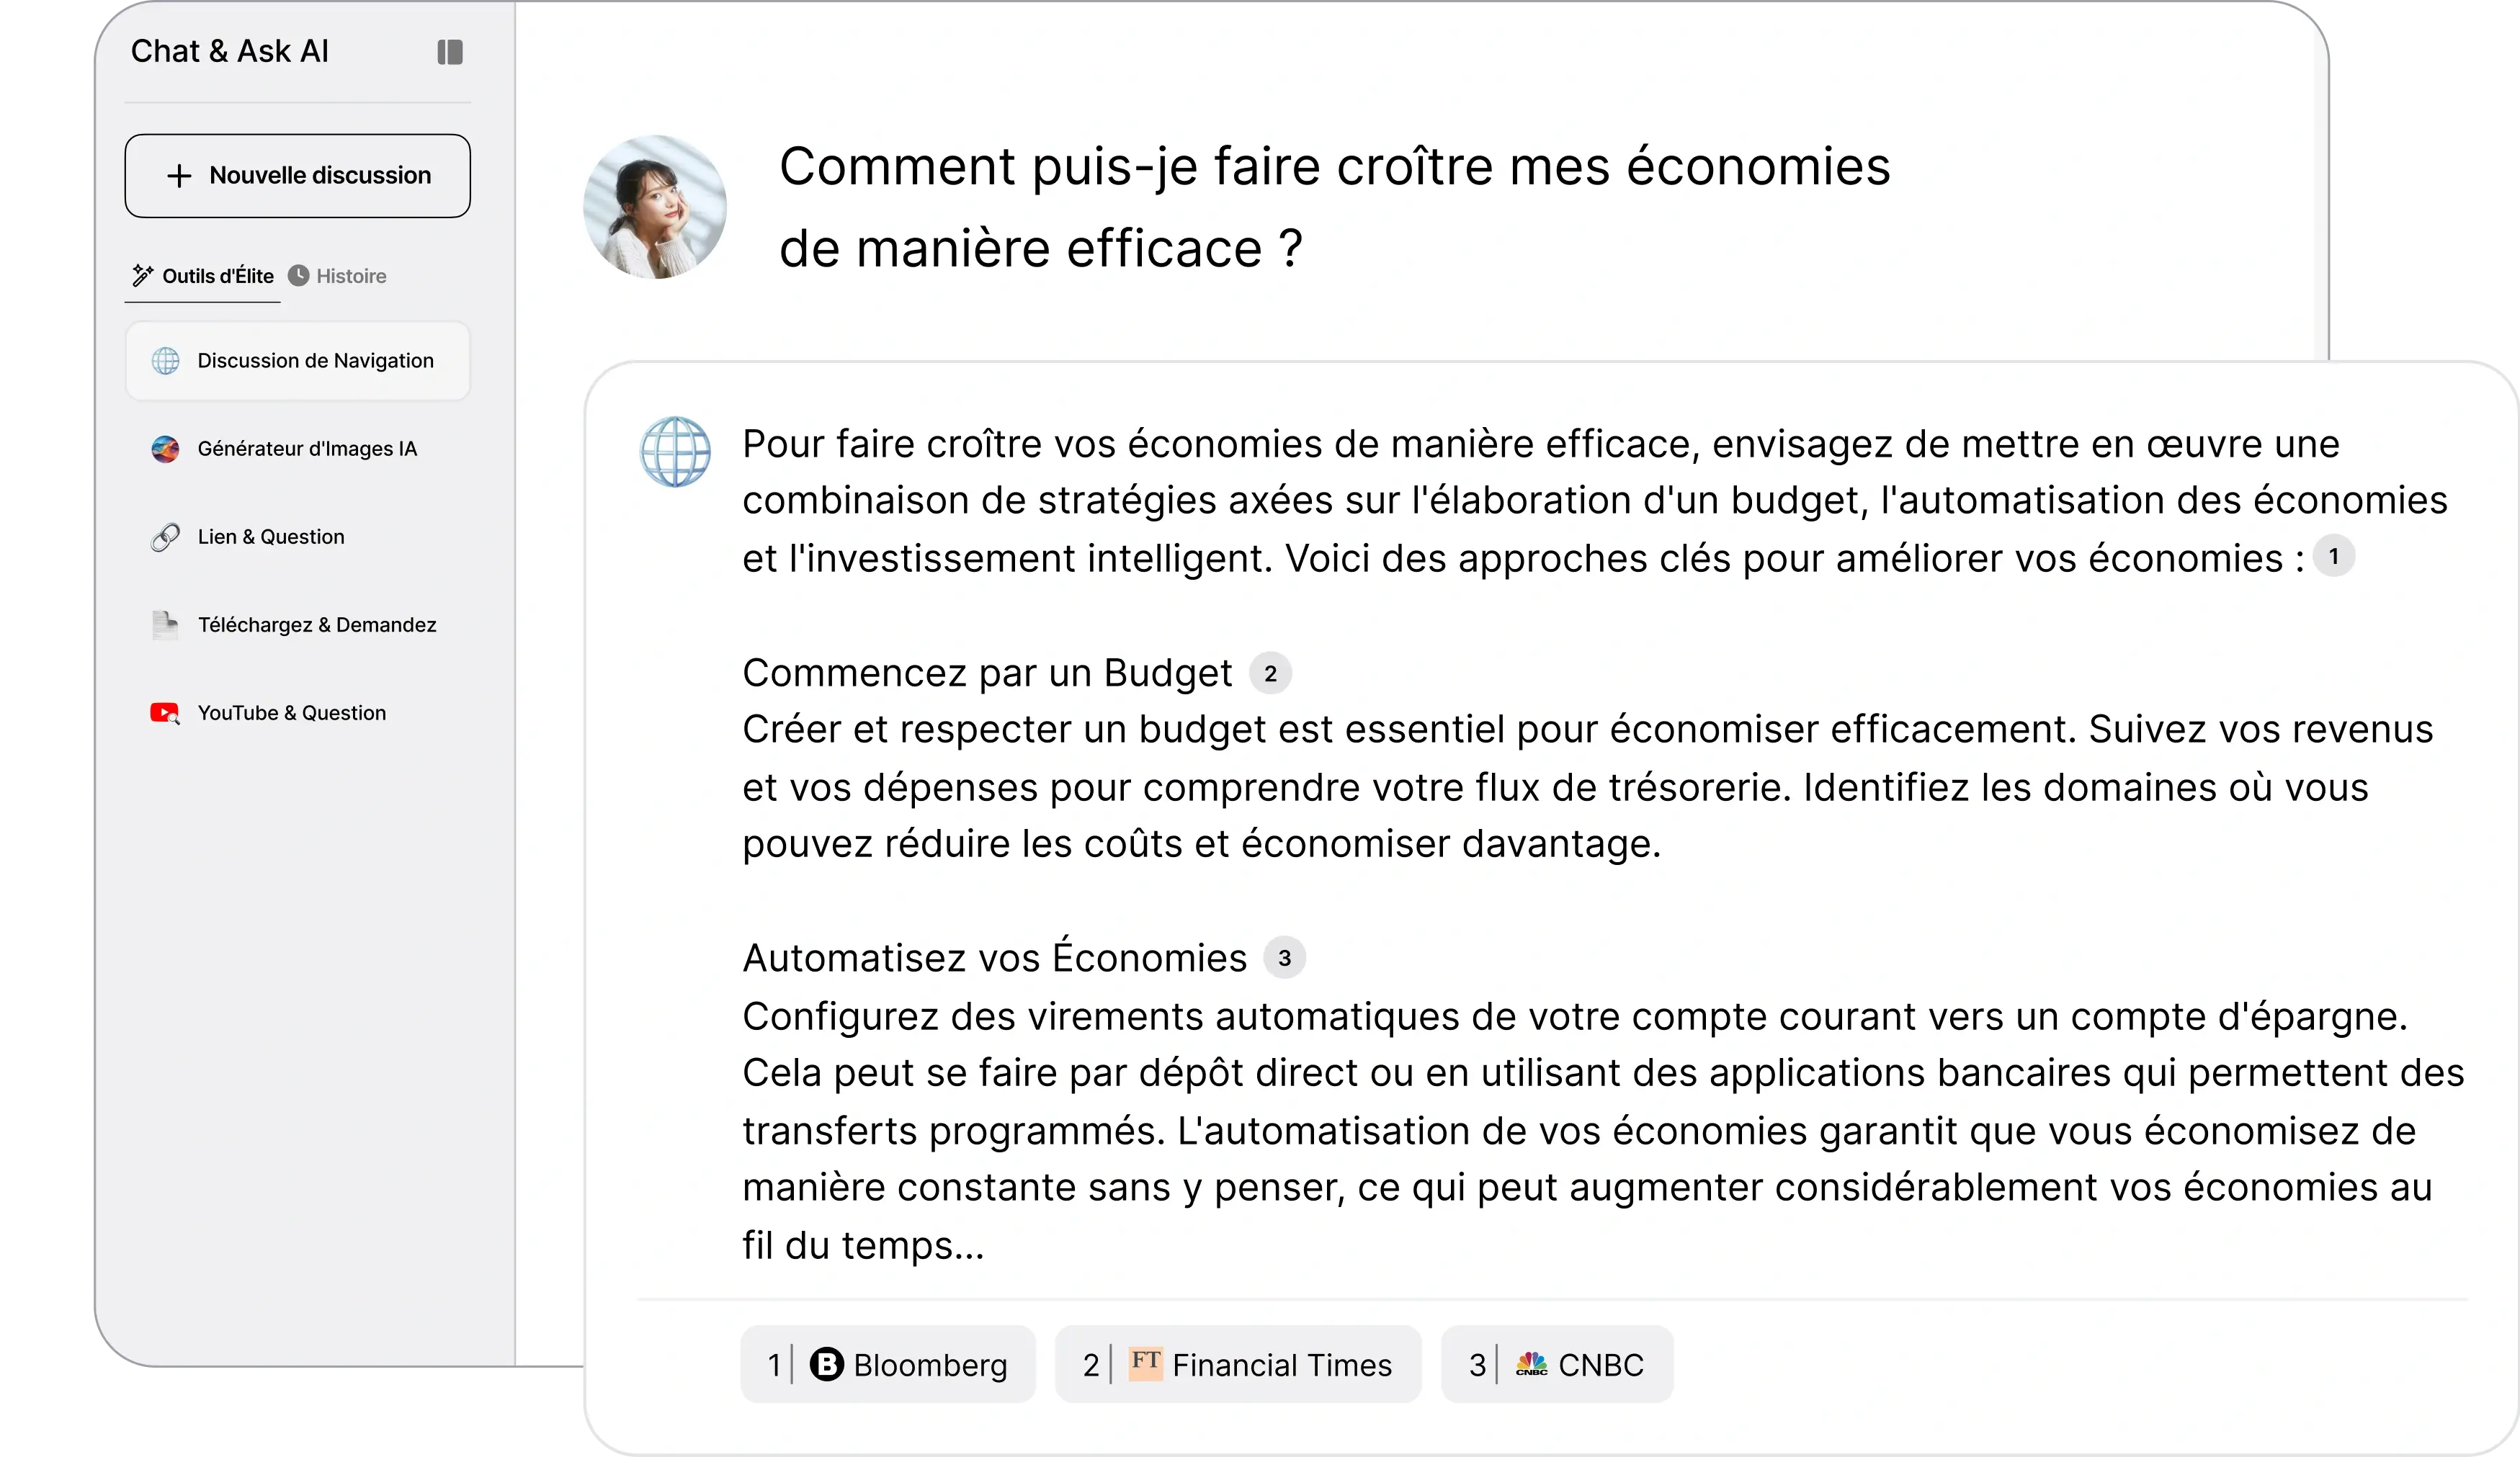
Task: Click the clock icon next to Histoire
Action: point(299,276)
